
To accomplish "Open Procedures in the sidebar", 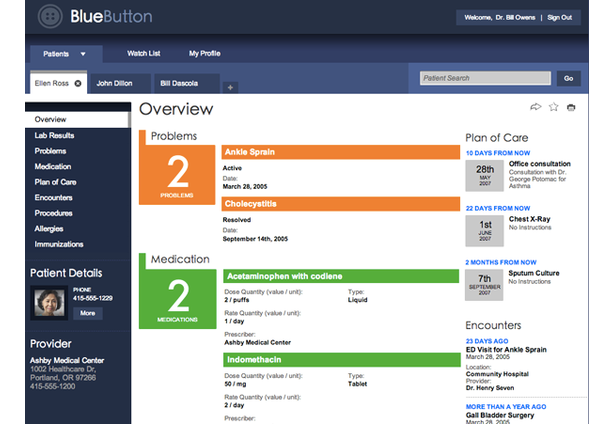I will click(53, 213).
